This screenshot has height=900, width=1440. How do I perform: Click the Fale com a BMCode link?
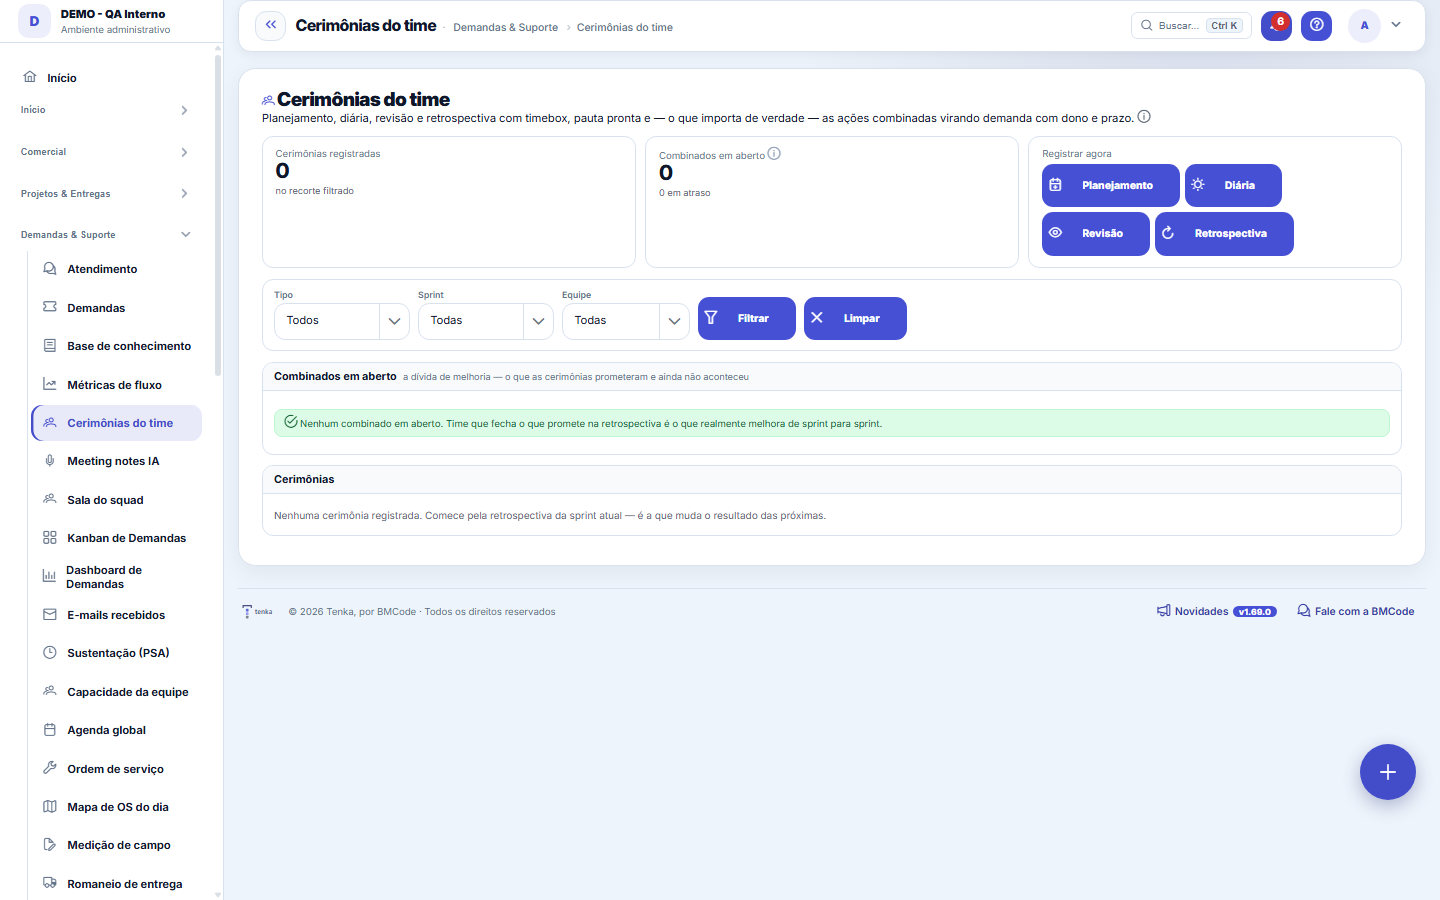(x=1356, y=611)
